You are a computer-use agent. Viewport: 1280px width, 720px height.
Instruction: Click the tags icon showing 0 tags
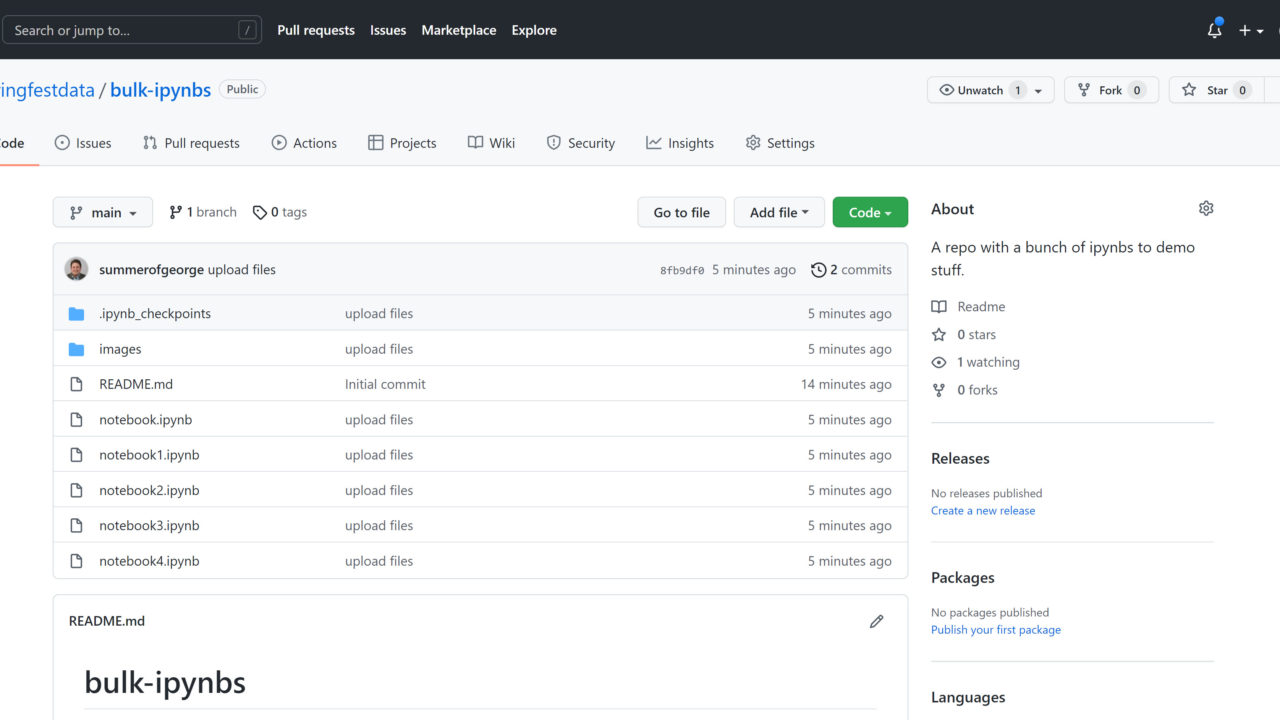[x=260, y=212]
